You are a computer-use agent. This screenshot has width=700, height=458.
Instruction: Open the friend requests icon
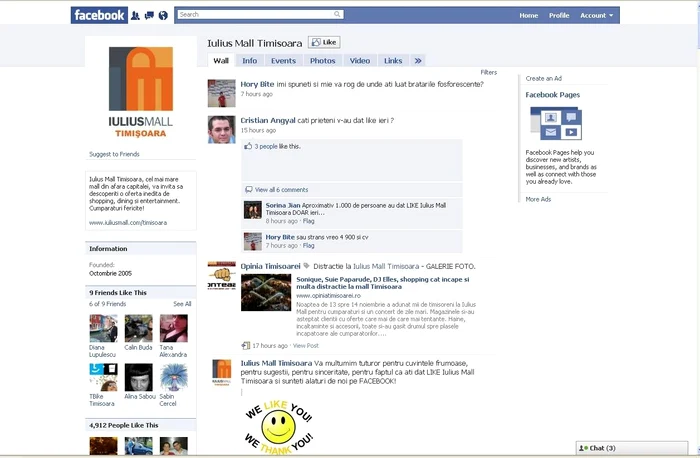click(x=135, y=16)
